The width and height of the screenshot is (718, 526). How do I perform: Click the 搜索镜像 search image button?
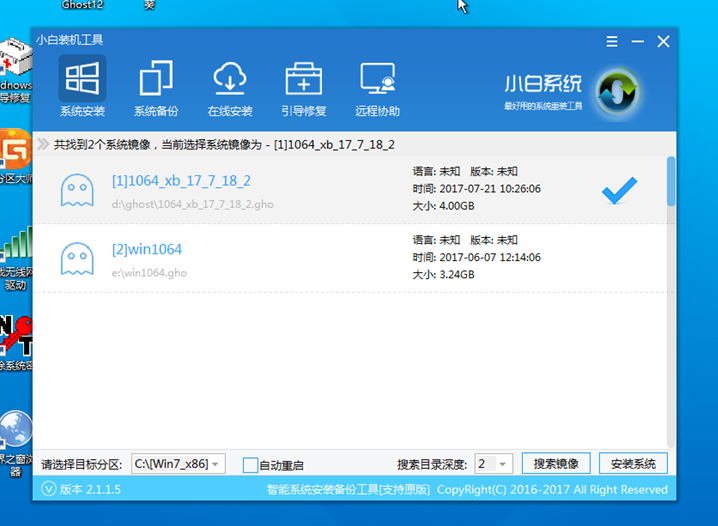point(556,464)
